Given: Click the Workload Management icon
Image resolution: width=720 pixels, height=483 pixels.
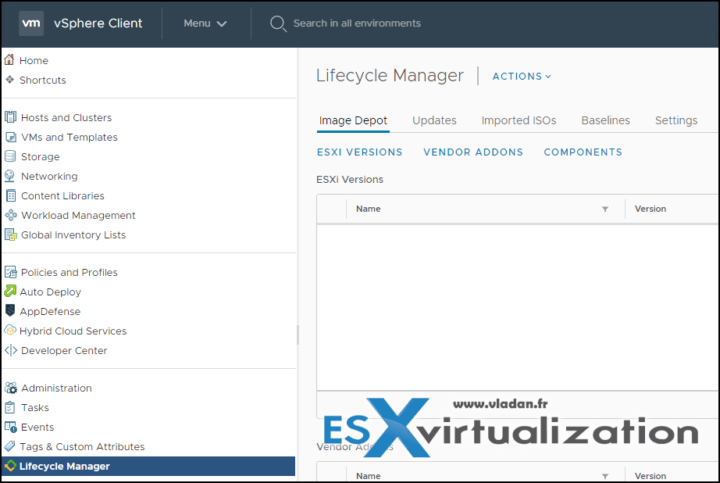Looking at the screenshot, I should 11,215.
